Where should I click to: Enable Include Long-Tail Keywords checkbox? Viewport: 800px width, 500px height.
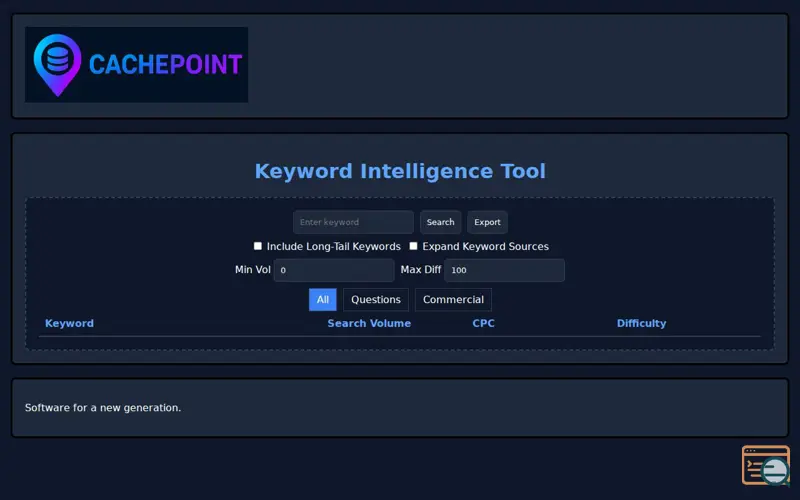coord(258,246)
